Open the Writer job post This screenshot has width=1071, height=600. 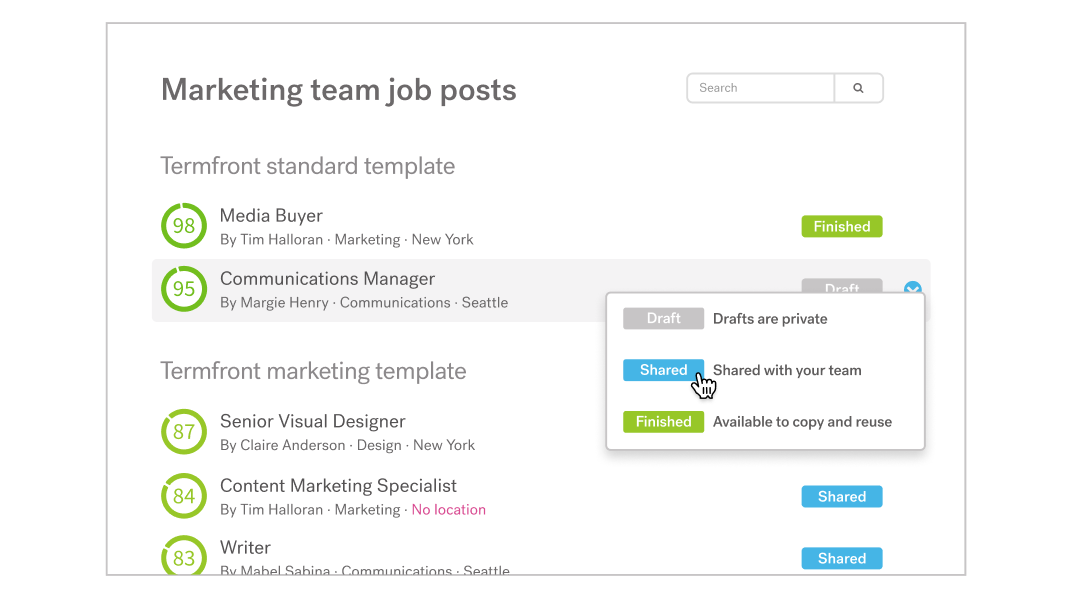coord(245,548)
